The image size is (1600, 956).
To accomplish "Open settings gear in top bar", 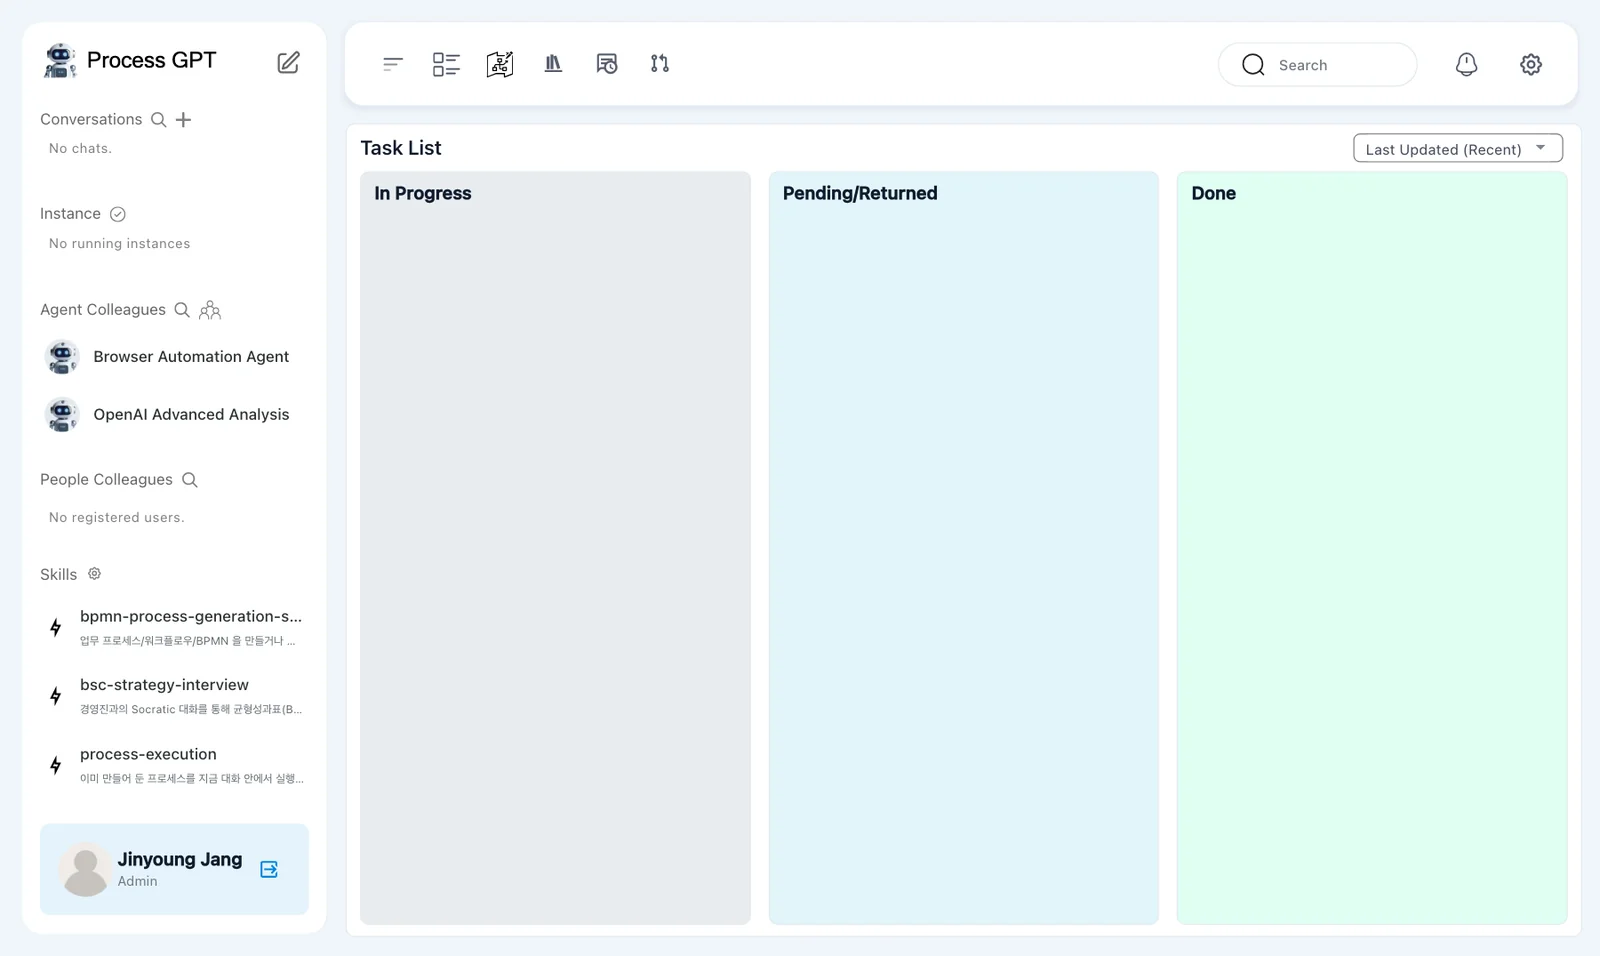I will [1531, 64].
